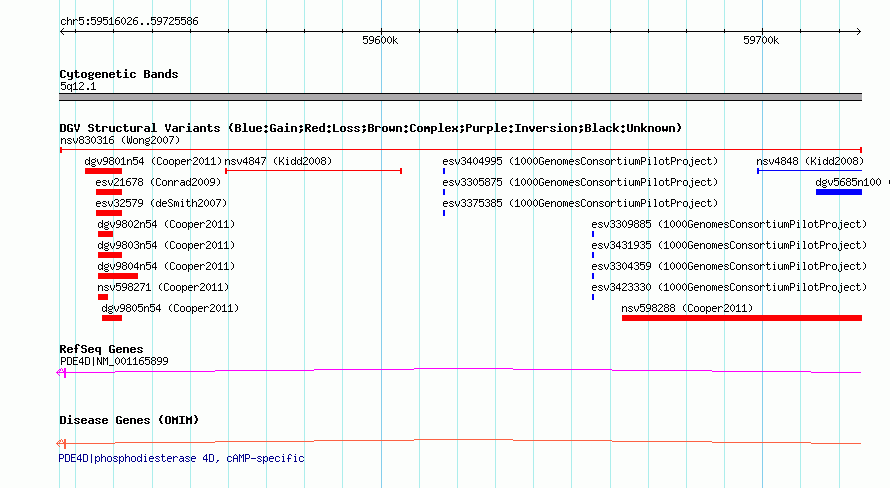Click the 5q12.1 band label

[x=78, y=86]
